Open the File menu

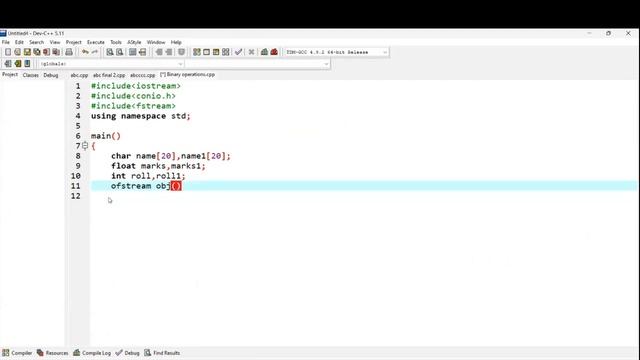coord(6,42)
